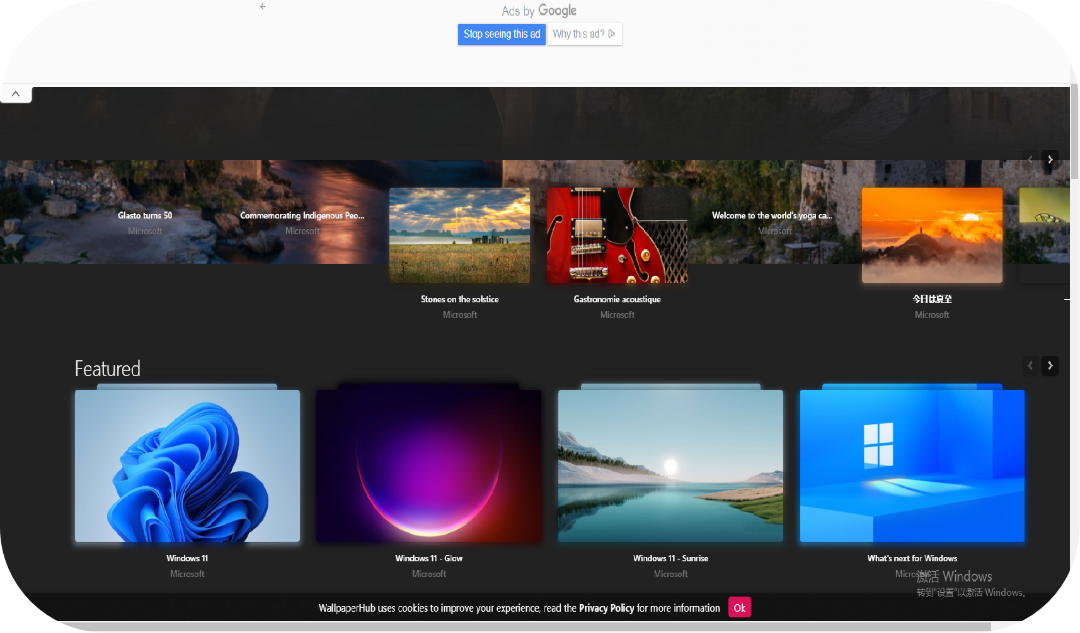1080x633 pixels.
Task: Open the red guitar wallpaper thumbnail
Action: tap(617, 236)
